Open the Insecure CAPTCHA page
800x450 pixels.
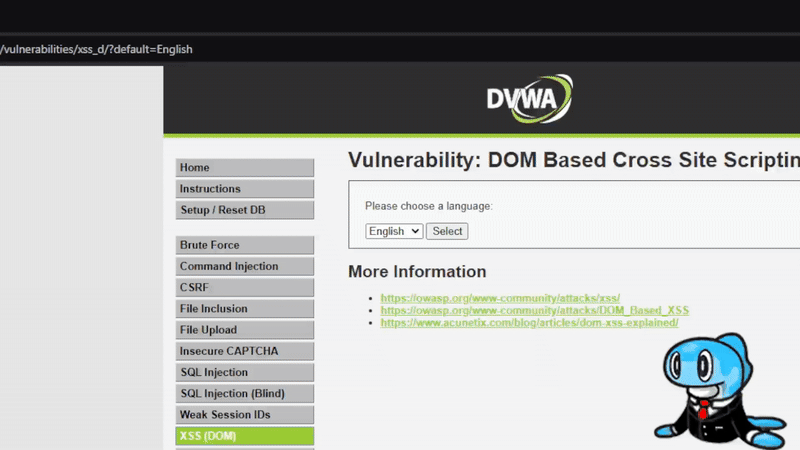pos(245,351)
